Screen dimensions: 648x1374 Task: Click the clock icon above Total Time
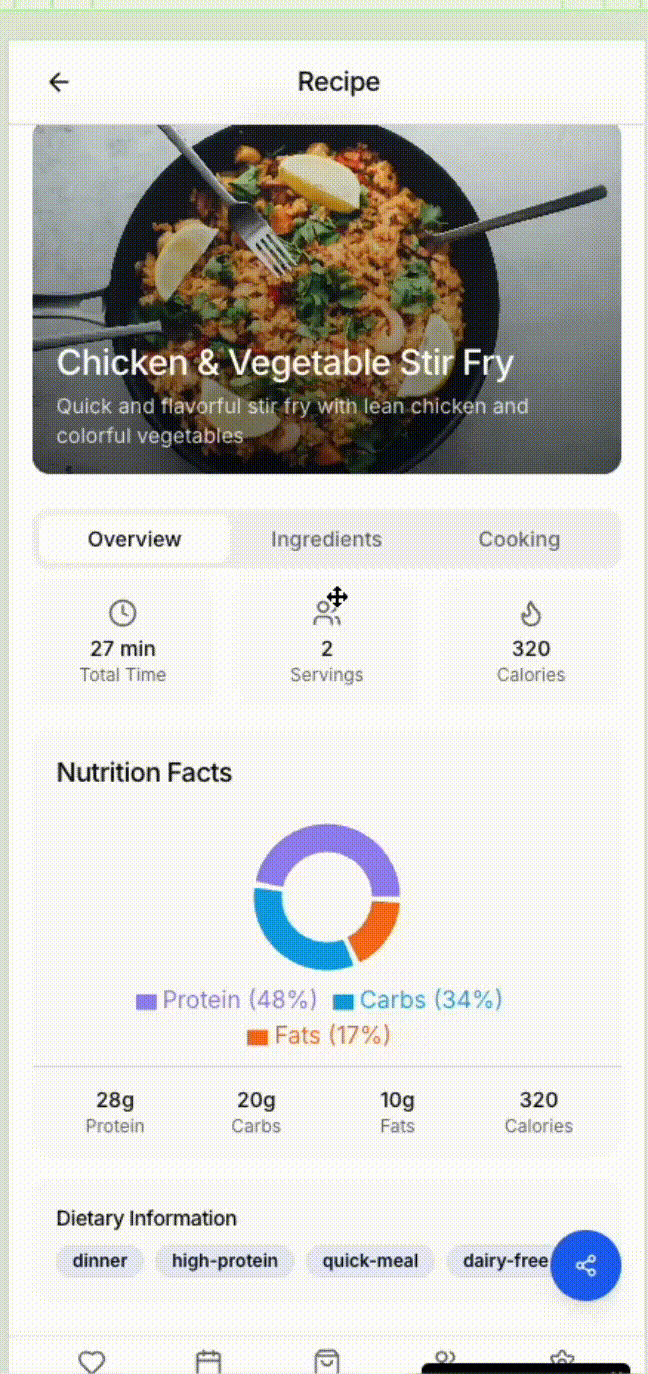pos(122,613)
